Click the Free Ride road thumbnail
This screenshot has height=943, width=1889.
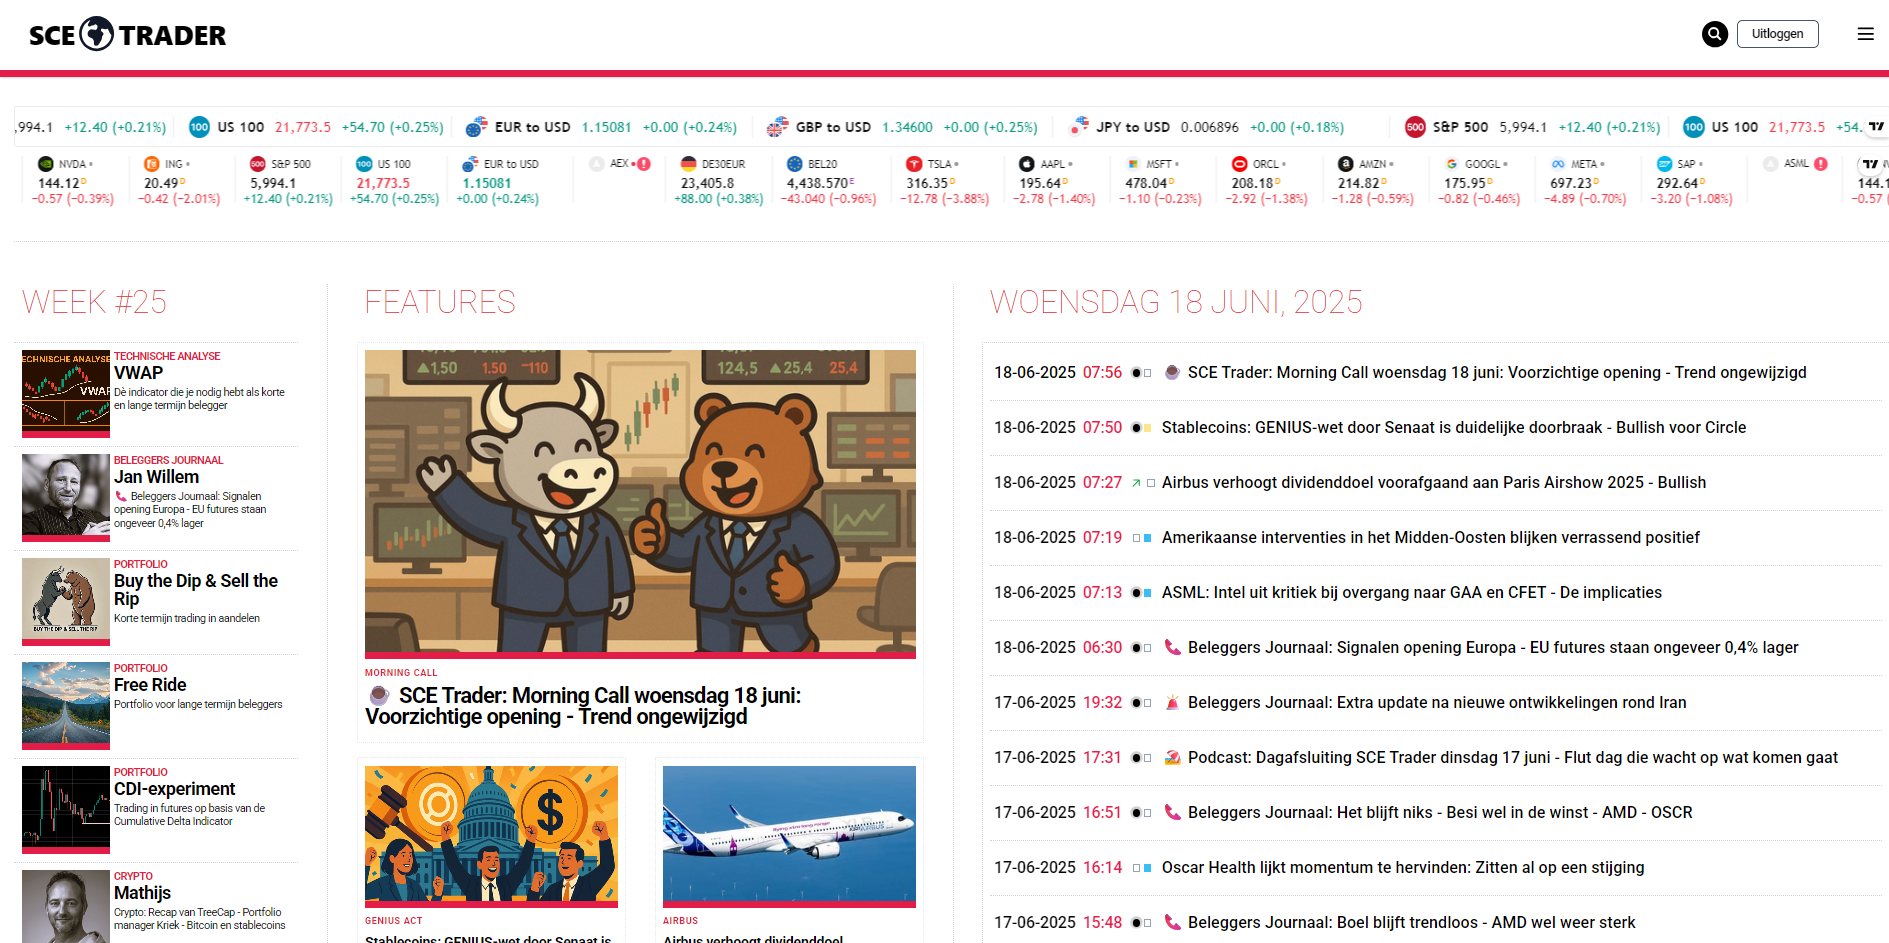coord(66,705)
